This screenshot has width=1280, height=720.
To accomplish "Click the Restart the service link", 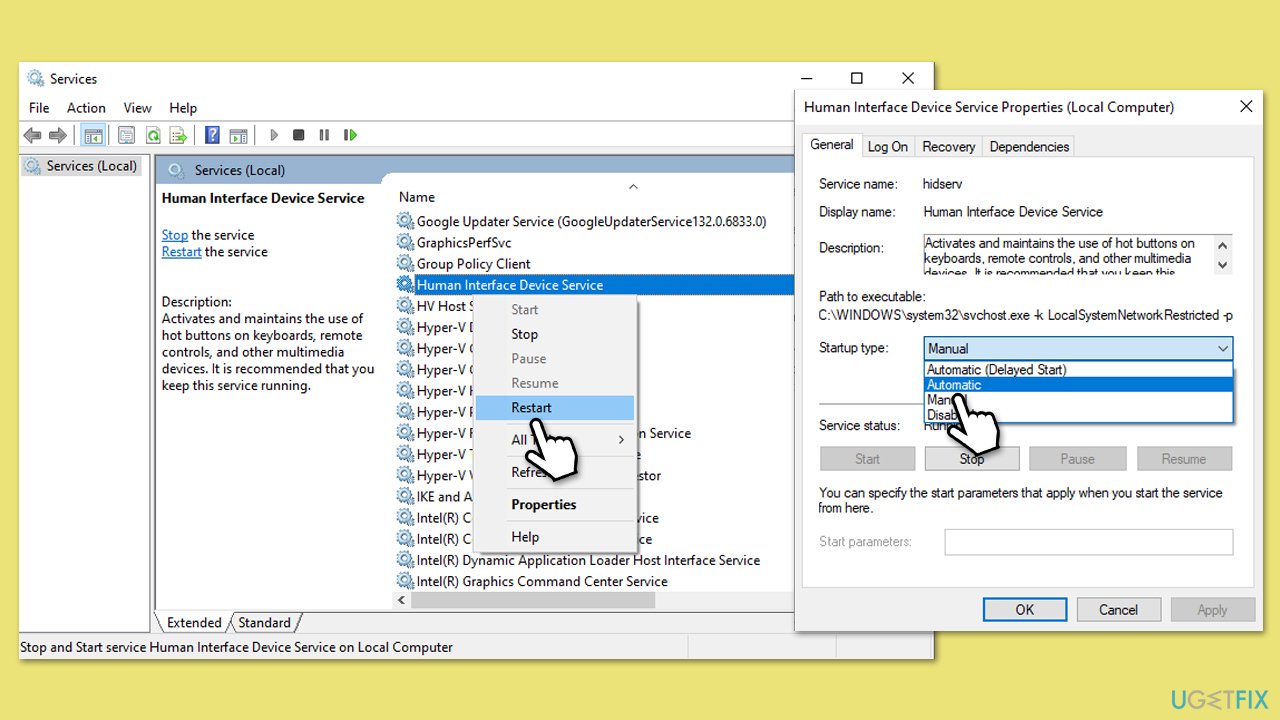I will click(182, 252).
